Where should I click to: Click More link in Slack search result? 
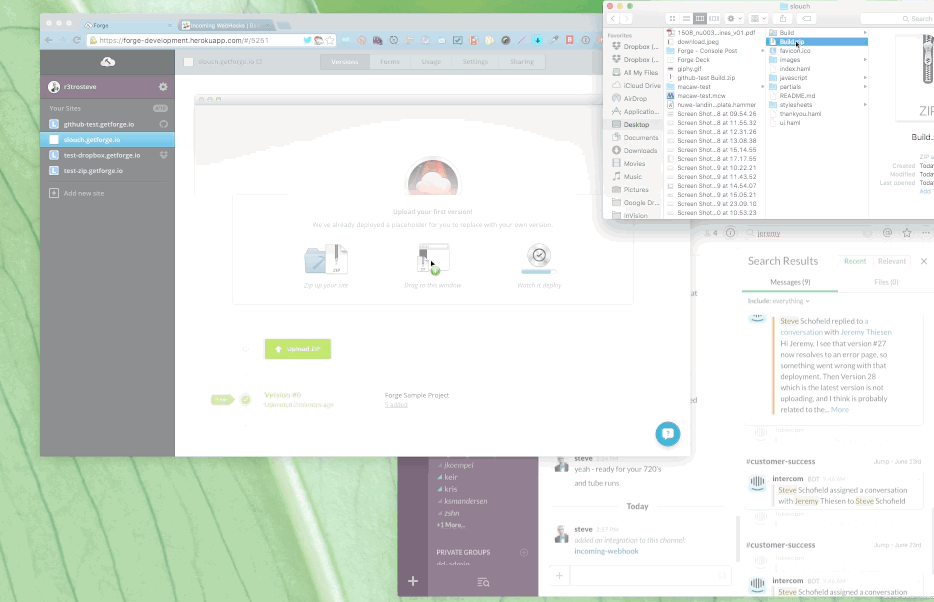click(839, 410)
